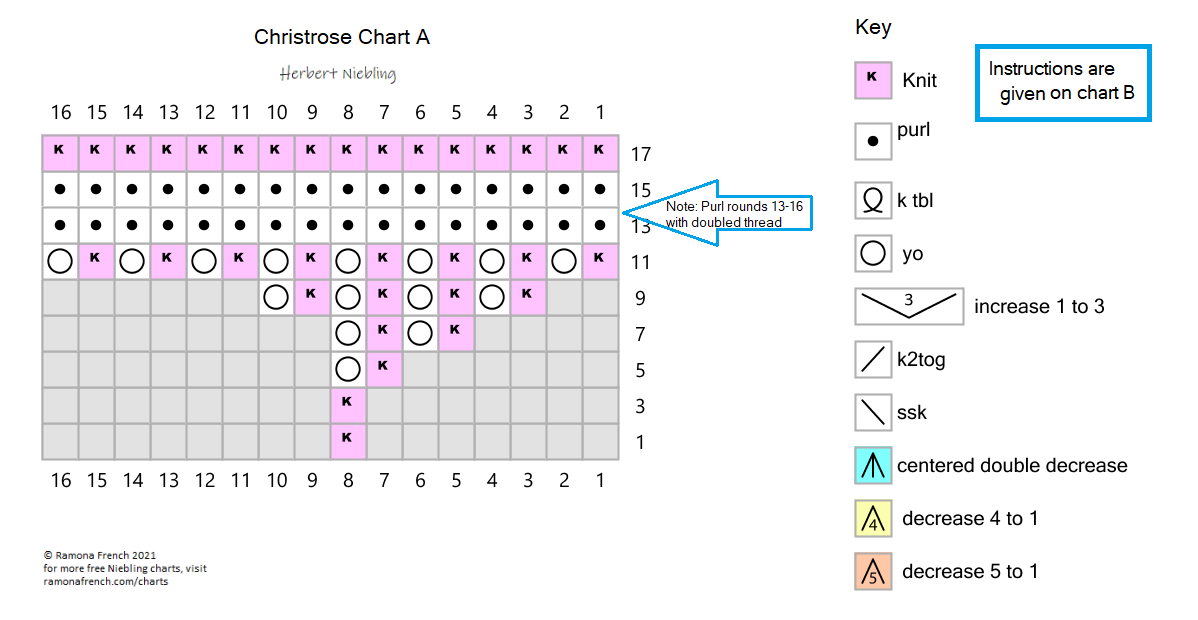Click the purl dot symbol in key

pos(873,141)
